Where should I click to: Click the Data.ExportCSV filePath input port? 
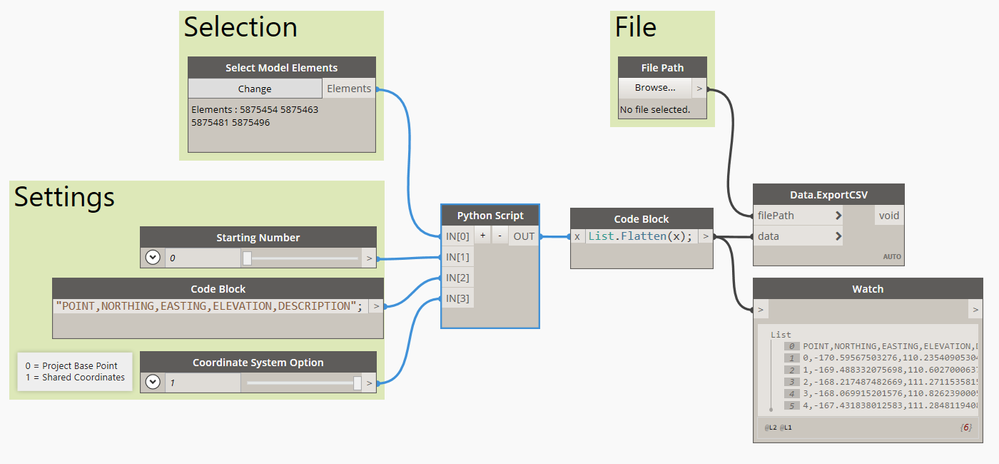coord(798,215)
